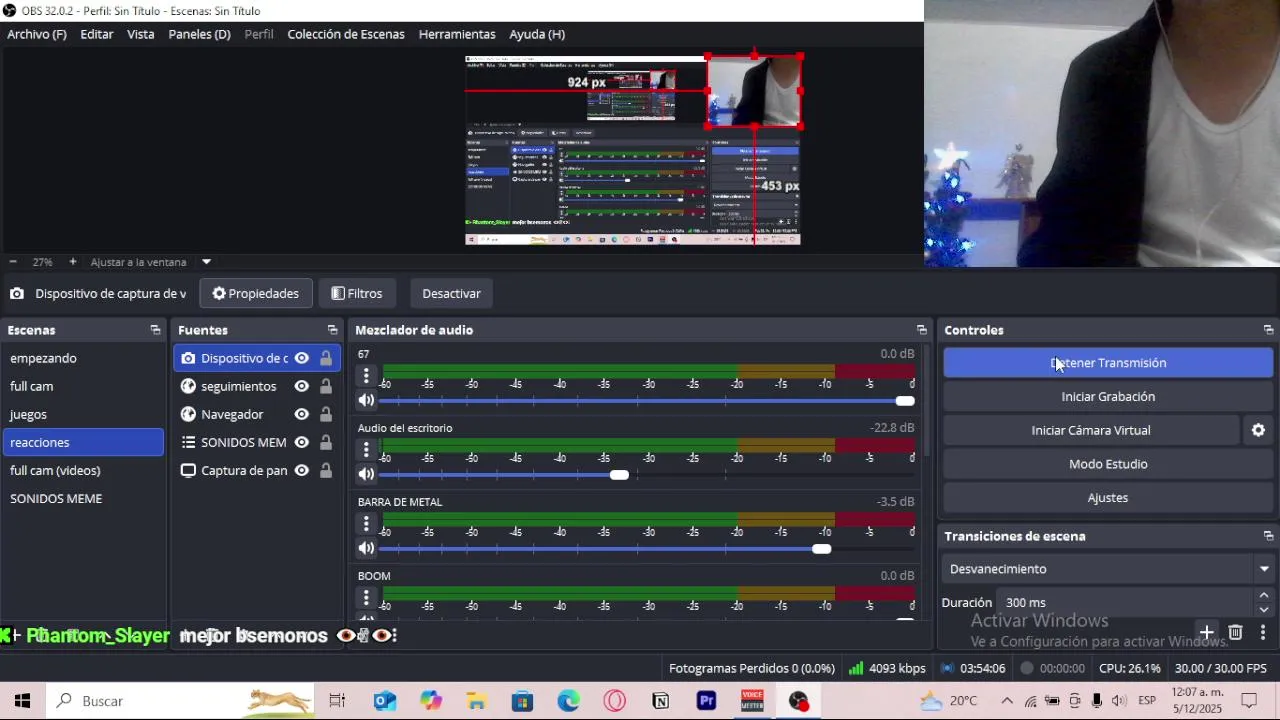
Task: Open the Ayuda (H) menu
Action: coord(537,34)
